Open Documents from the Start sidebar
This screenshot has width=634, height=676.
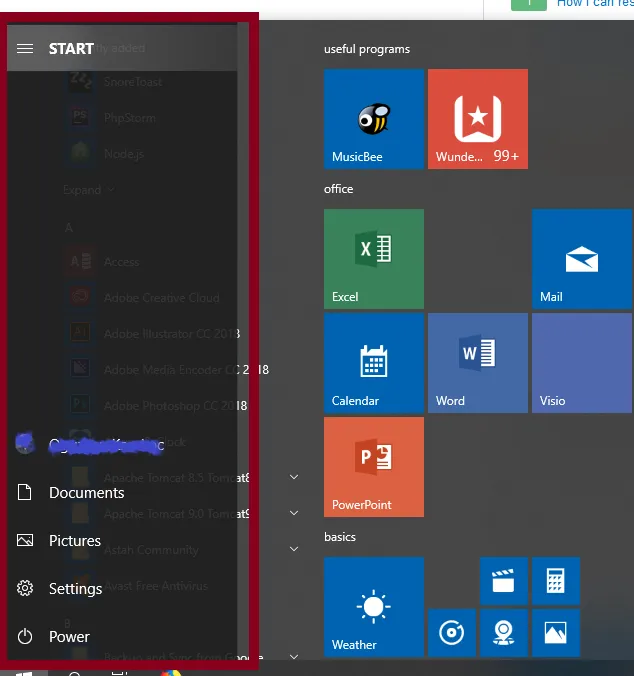[x=122, y=492]
